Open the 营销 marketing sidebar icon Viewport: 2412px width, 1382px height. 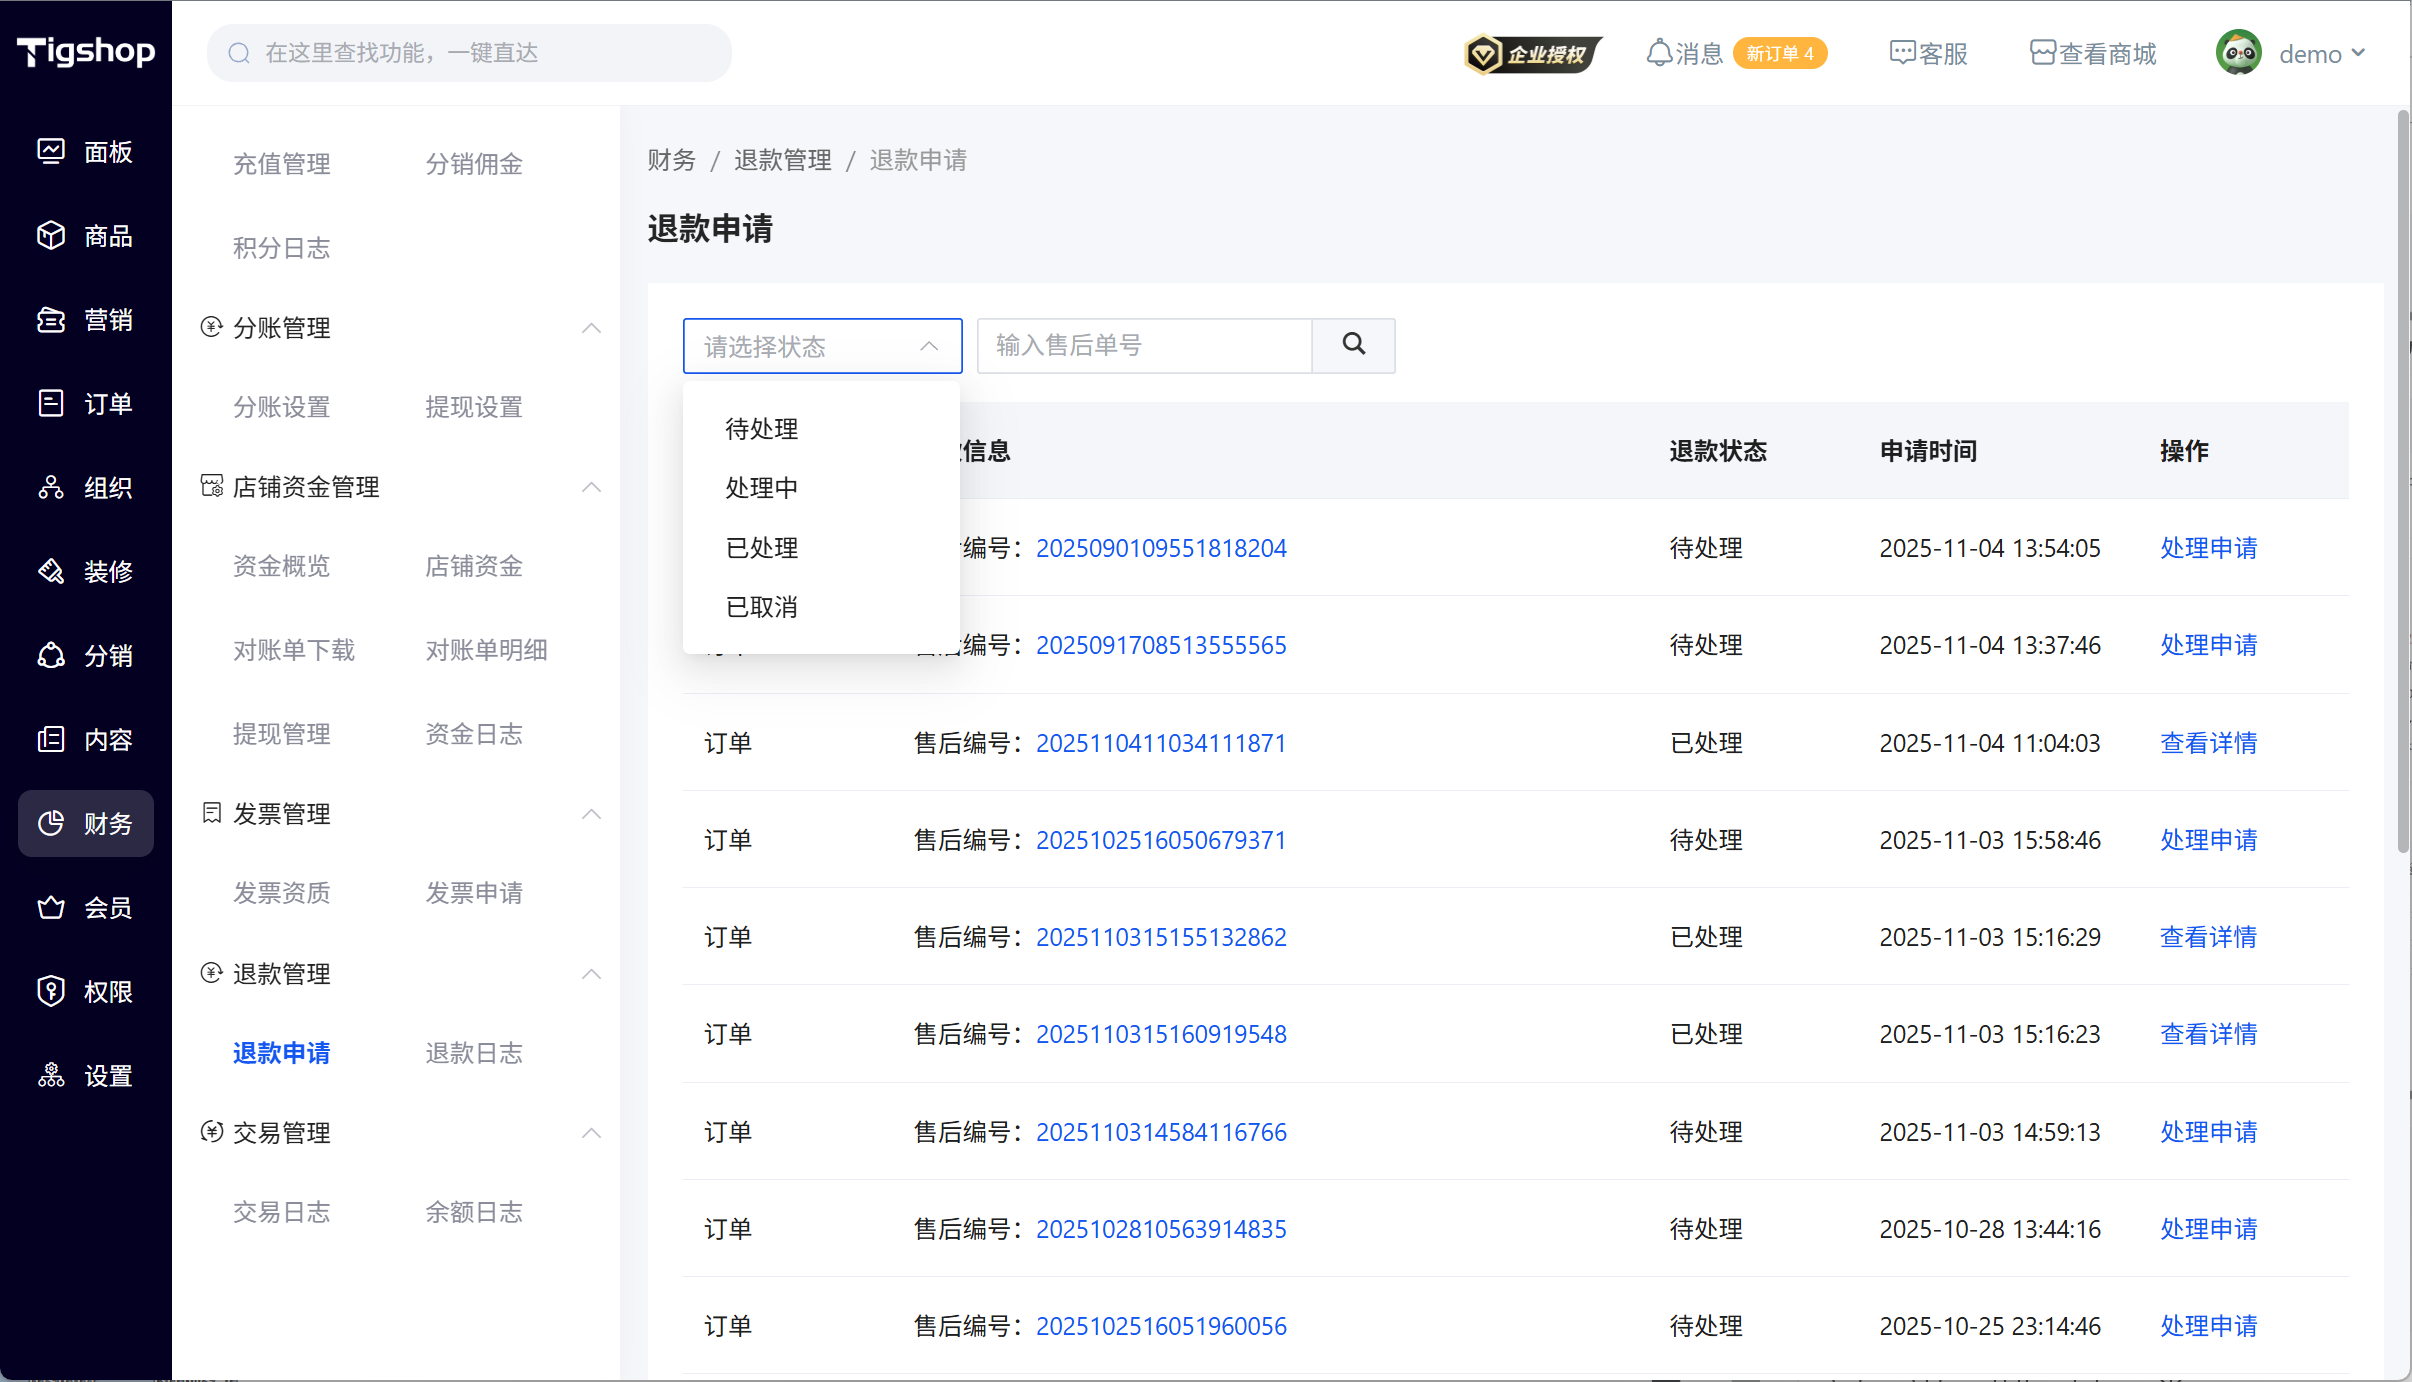click(51, 319)
